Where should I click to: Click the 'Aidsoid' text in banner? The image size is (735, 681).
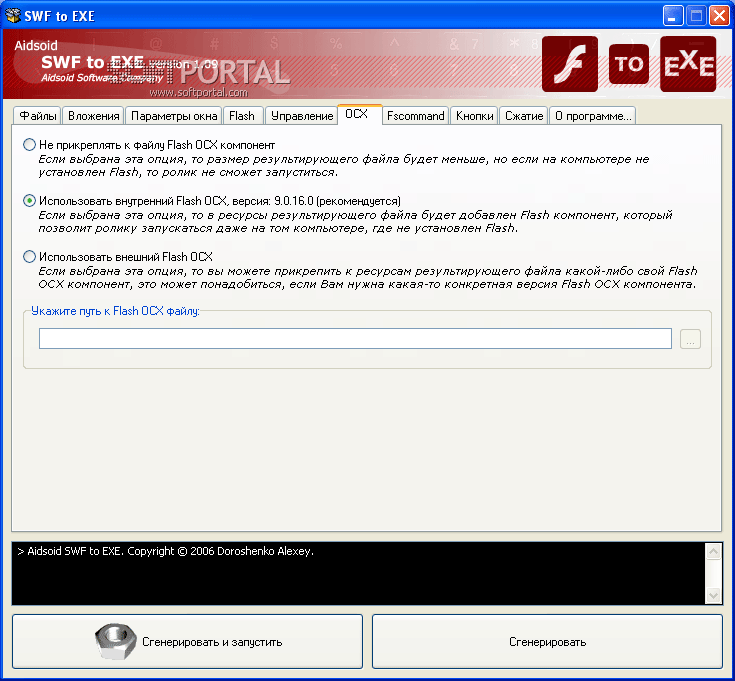pyautogui.click(x=36, y=45)
